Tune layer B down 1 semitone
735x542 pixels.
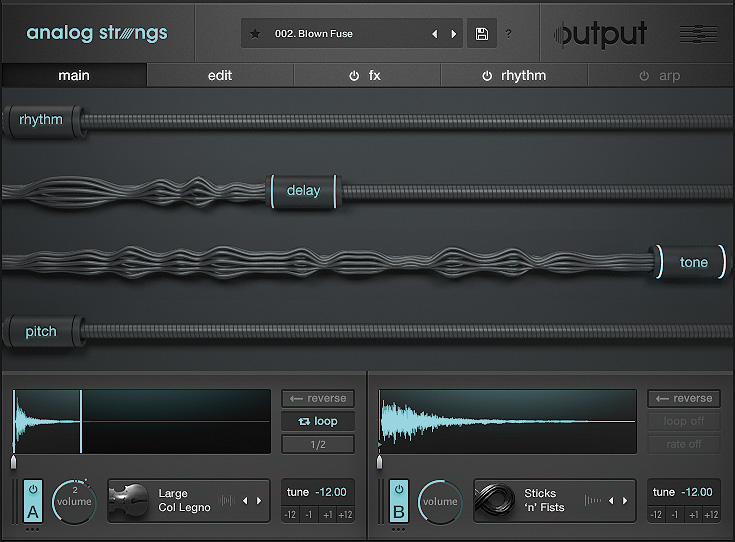point(675,515)
